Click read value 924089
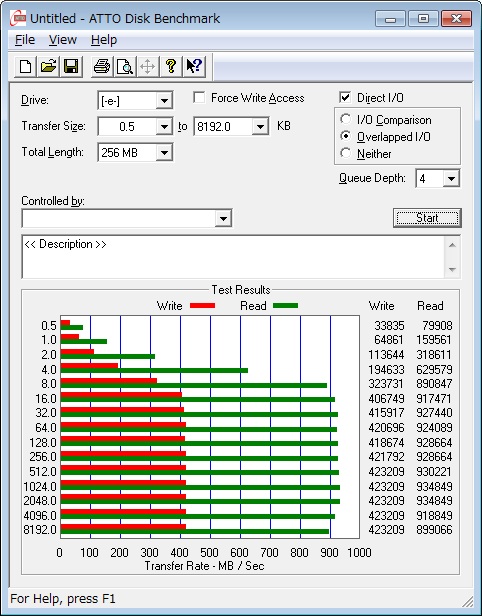Screen dimensions: 482x616 click(434, 427)
